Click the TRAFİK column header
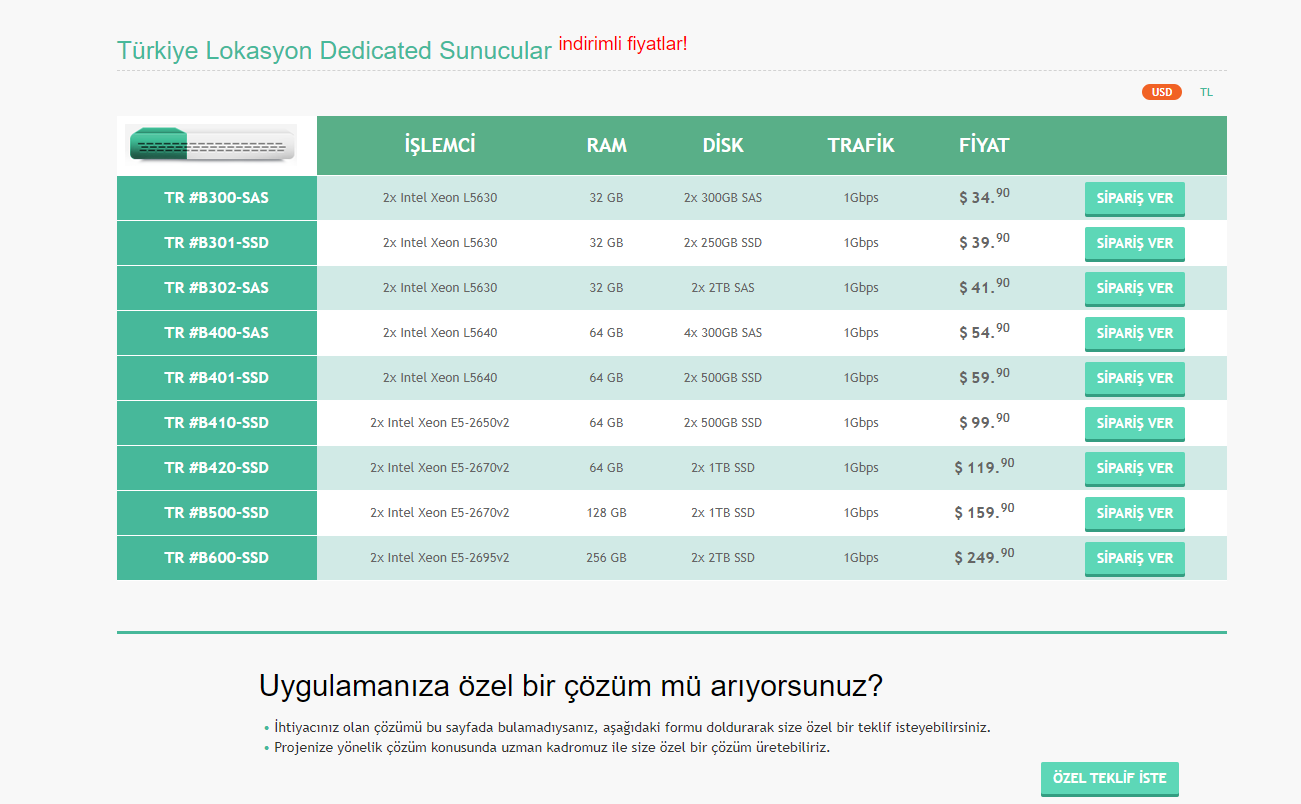1301x804 pixels. [861, 145]
